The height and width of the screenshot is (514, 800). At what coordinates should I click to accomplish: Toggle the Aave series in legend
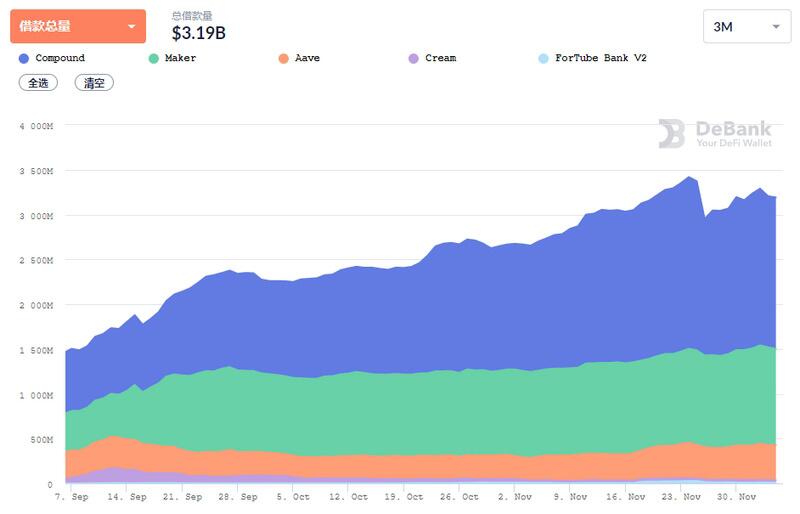pos(299,58)
